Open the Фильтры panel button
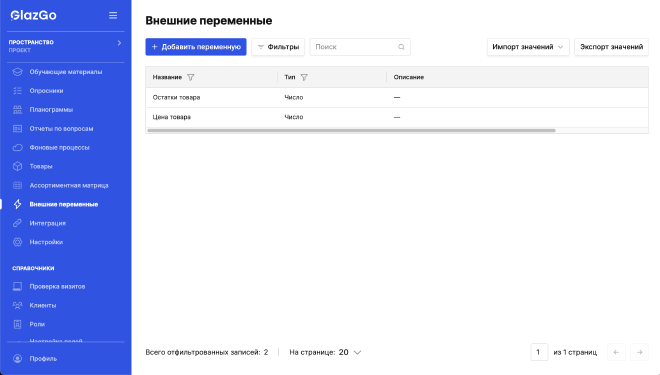The height and width of the screenshot is (375, 660). point(278,47)
